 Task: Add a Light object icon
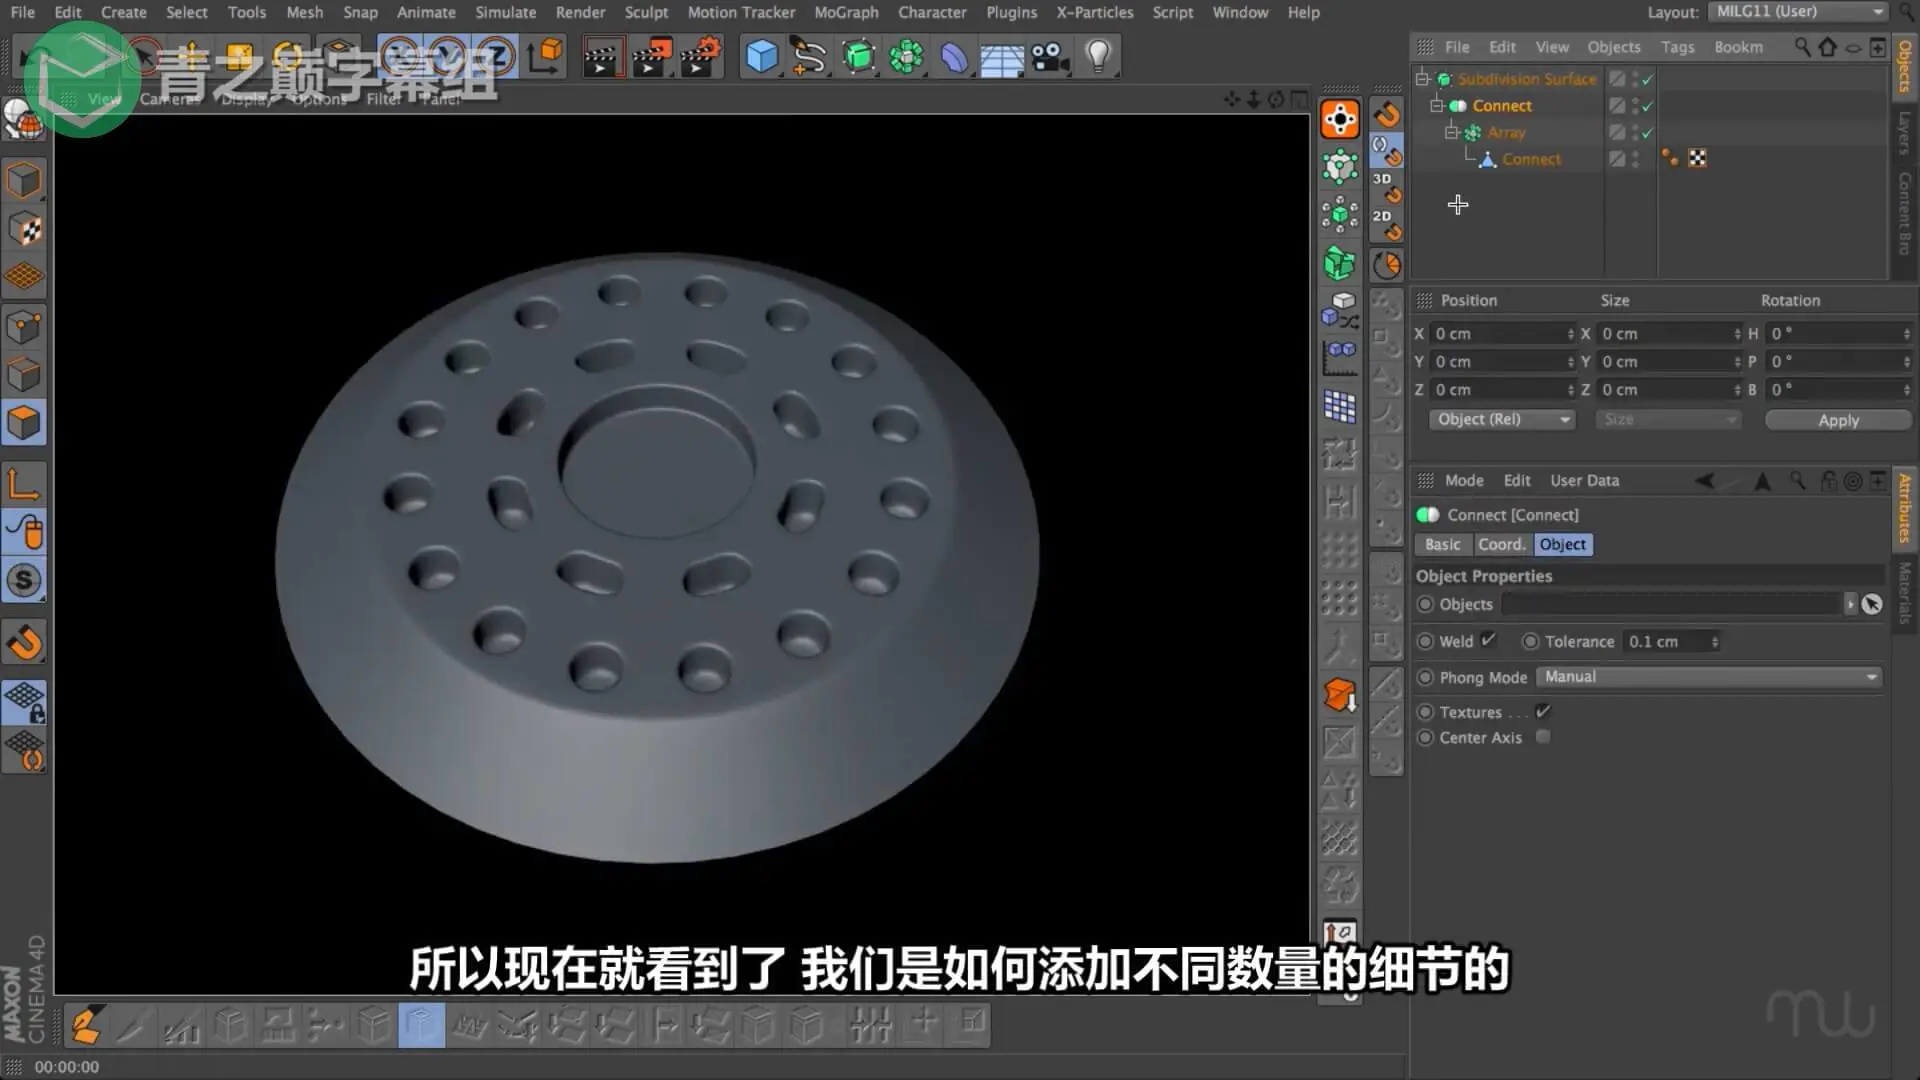pyautogui.click(x=1098, y=56)
